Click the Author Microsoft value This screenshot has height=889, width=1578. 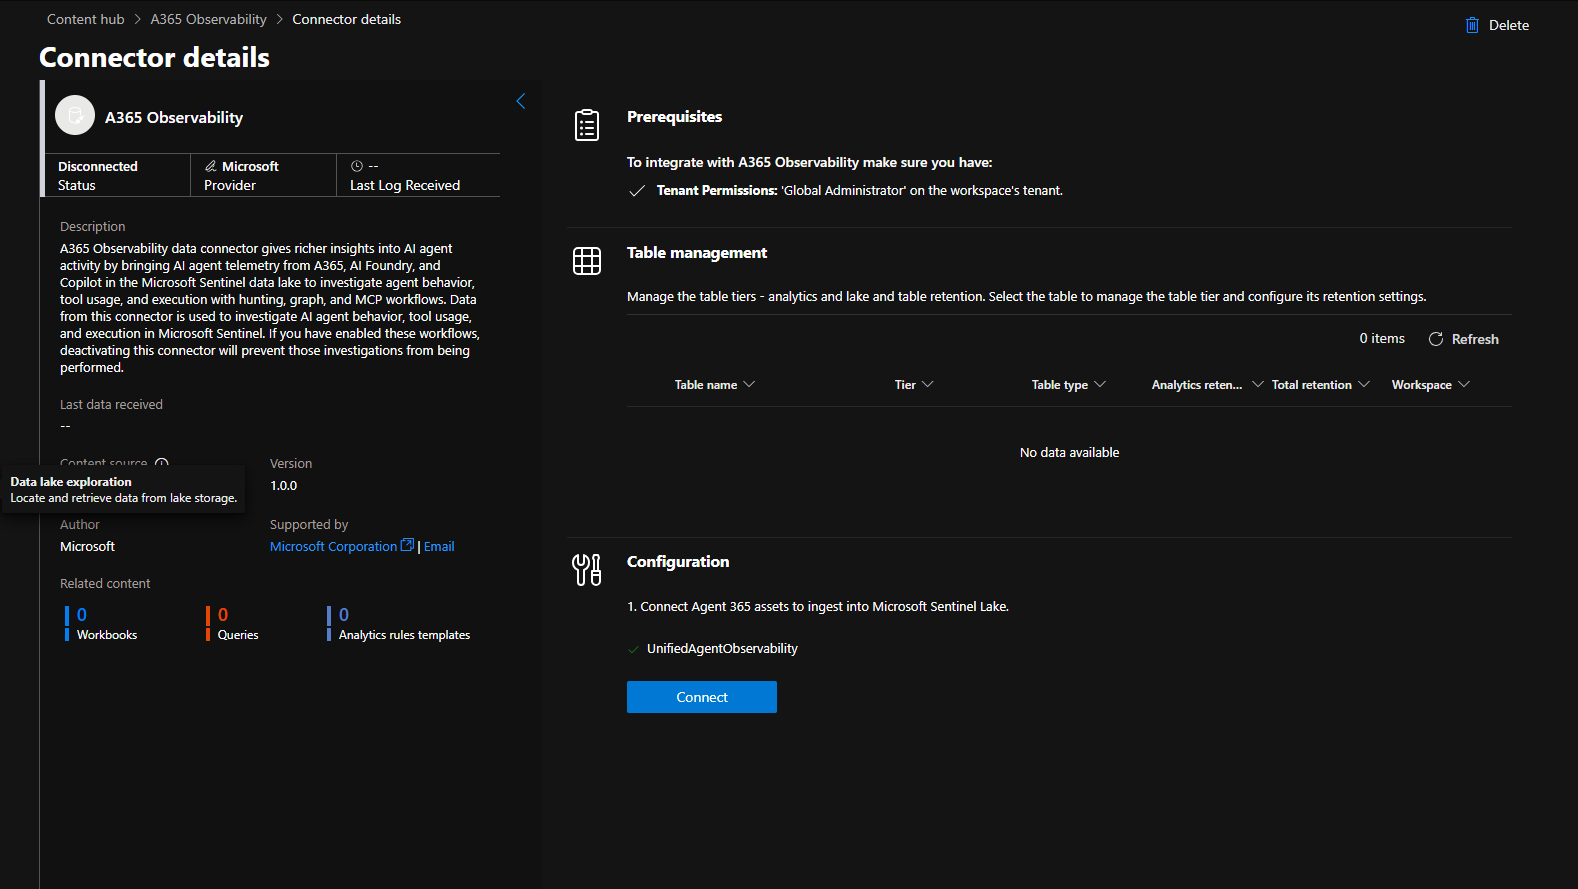pos(87,546)
